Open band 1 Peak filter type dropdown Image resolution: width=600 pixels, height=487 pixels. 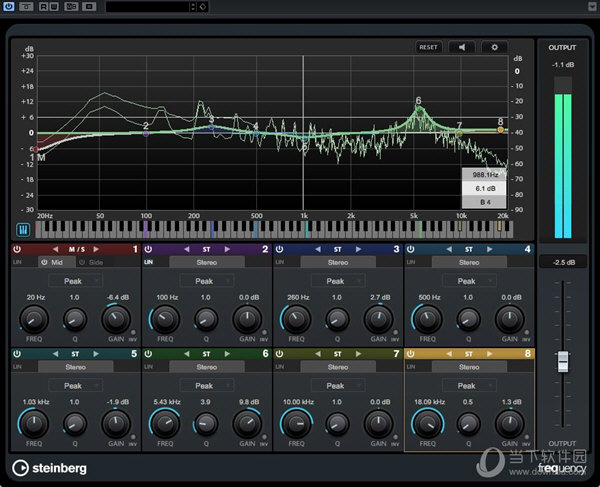click(75, 281)
